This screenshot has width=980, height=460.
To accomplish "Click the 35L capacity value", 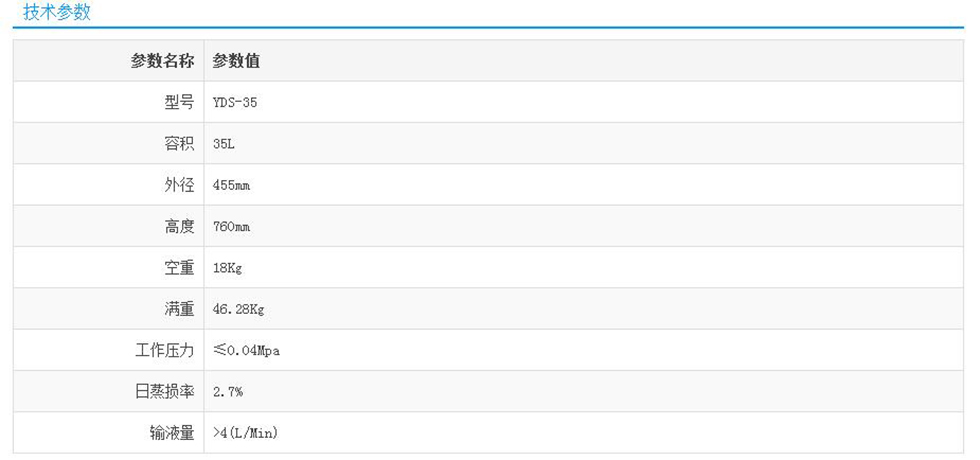I will coord(224,144).
